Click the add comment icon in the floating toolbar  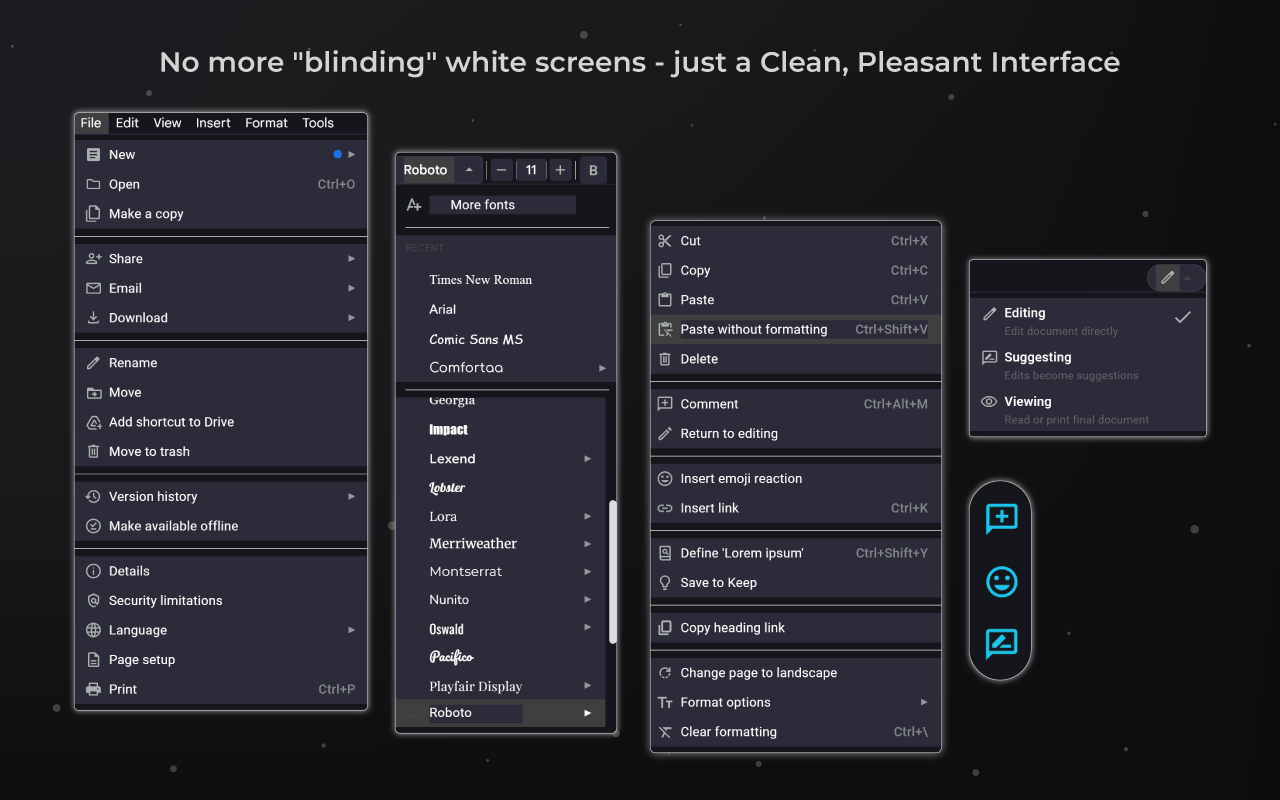[1000, 518]
